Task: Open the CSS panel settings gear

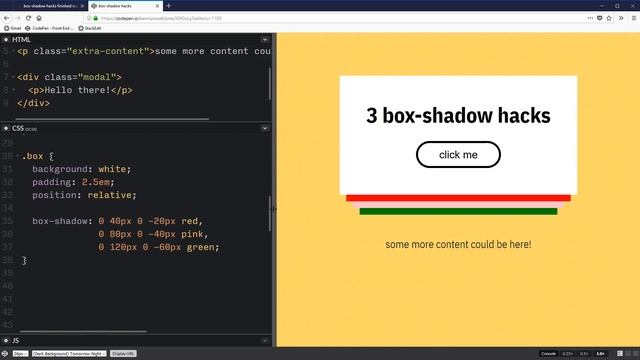Action: pyautogui.click(x=6, y=128)
